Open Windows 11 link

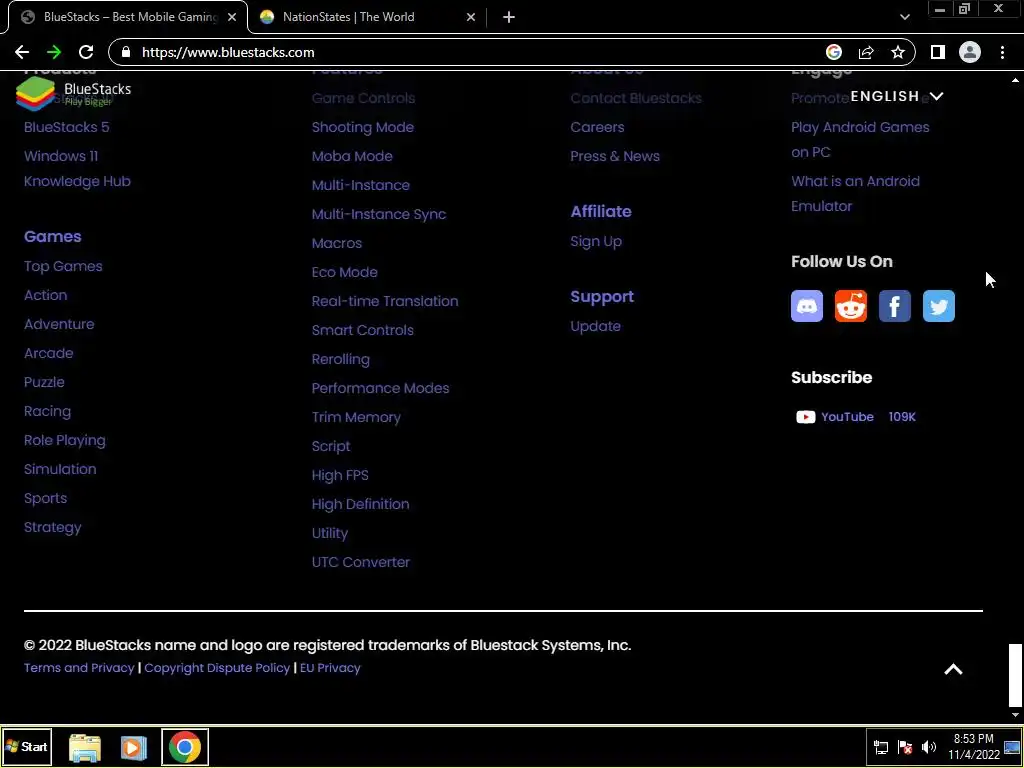tap(61, 156)
